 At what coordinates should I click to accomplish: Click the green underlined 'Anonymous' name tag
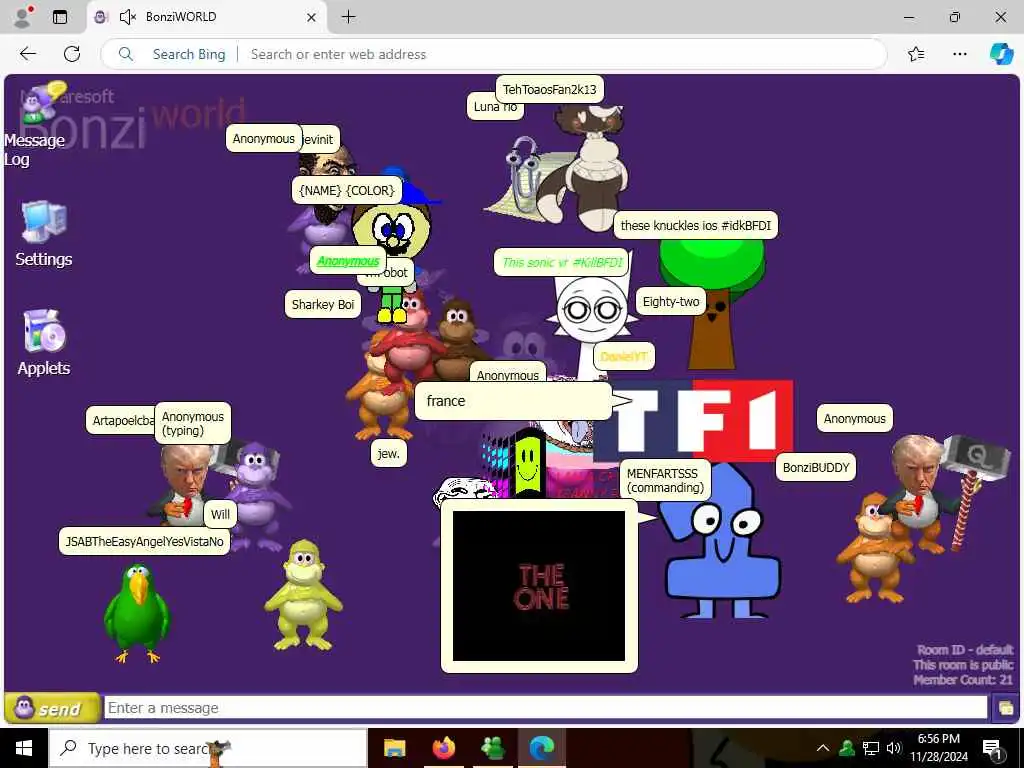pyautogui.click(x=347, y=261)
